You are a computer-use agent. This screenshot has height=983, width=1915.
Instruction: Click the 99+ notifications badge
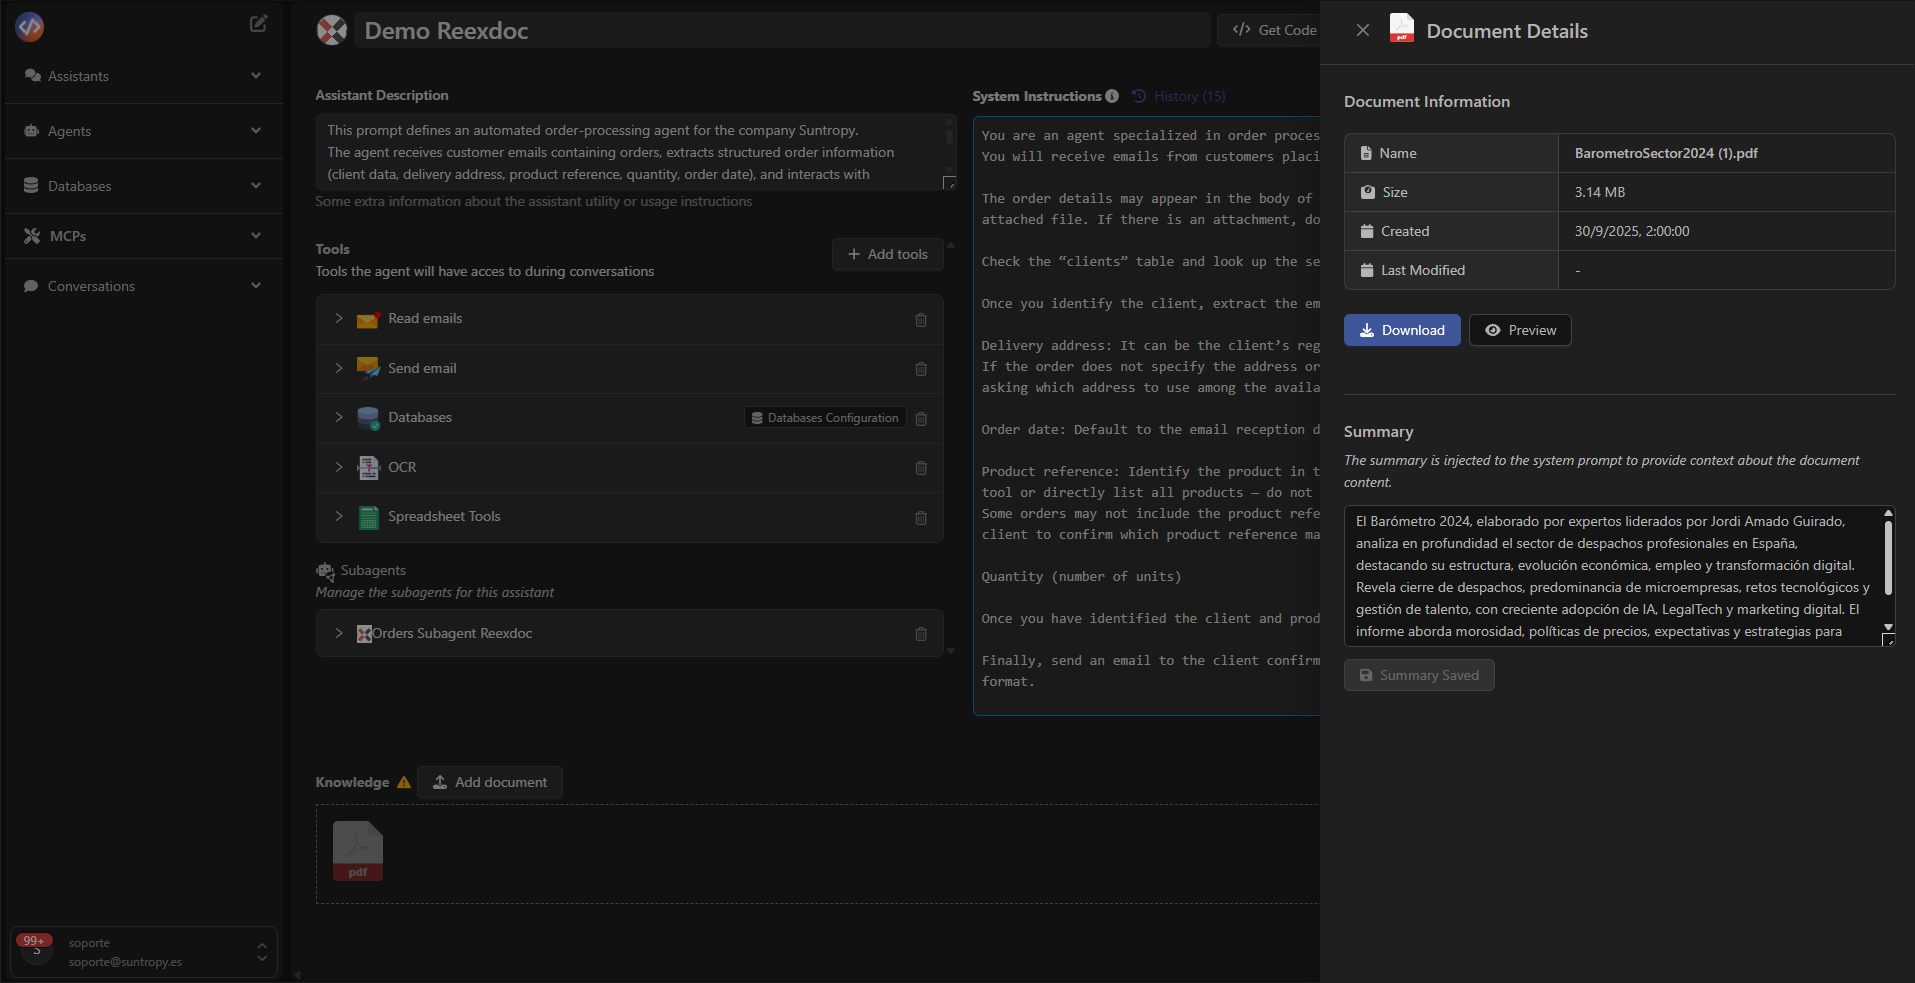click(x=34, y=940)
